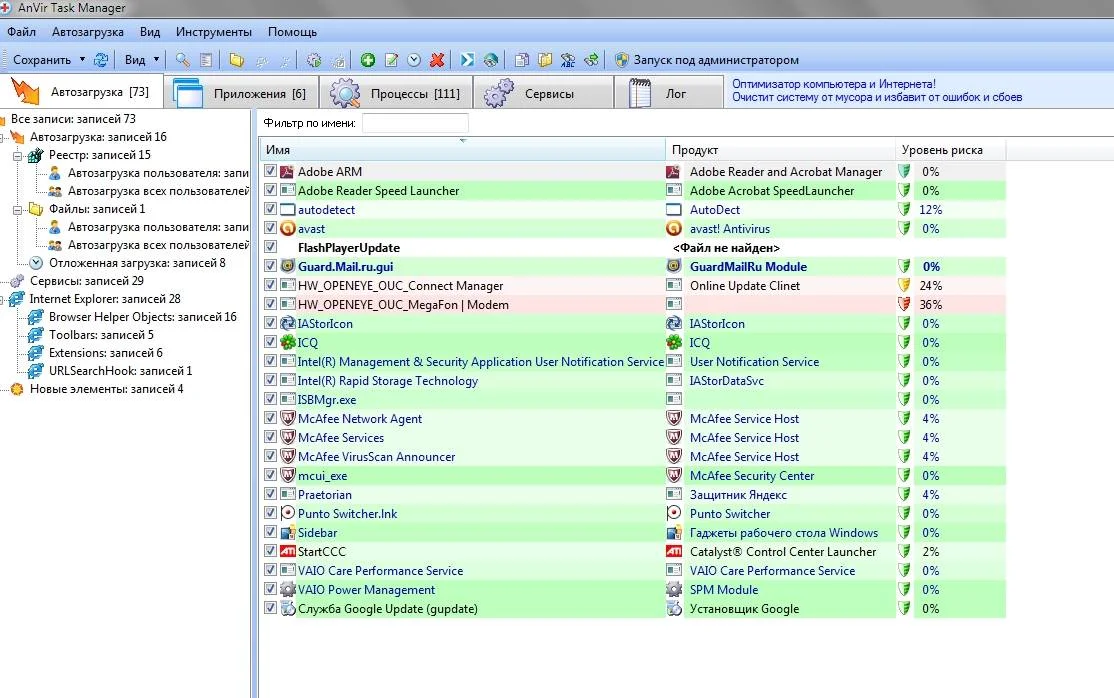Open the Инструменты menu
The height and width of the screenshot is (698, 1114).
[214, 32]
